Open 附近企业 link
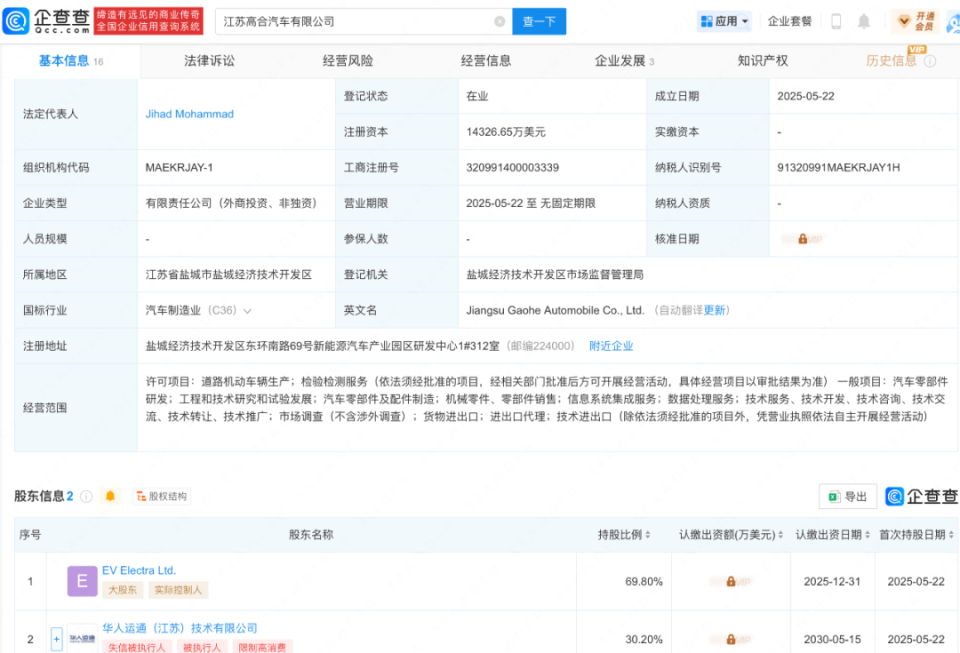Image resolution: width=960 pixels, height=653 pixels. click(611, 346)
